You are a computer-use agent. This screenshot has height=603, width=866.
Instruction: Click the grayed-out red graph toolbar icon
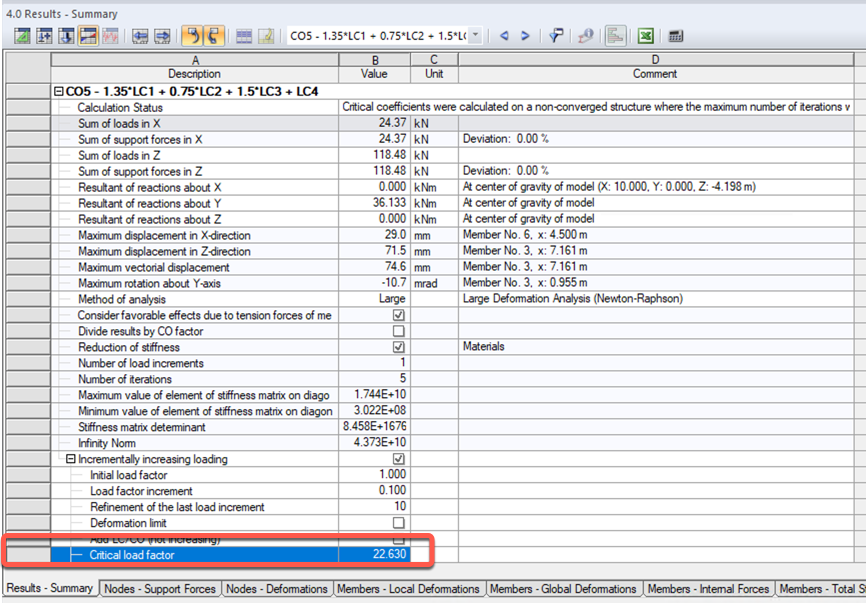point(110,36)
